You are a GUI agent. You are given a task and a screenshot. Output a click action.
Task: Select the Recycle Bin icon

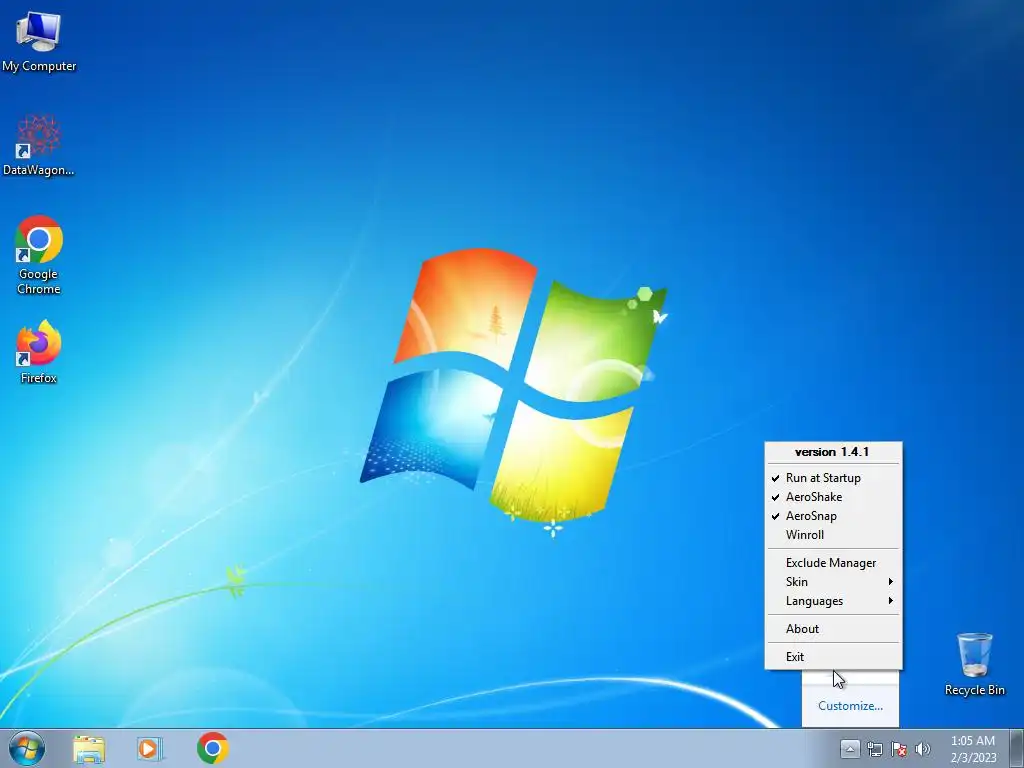[x=974, y=664]
